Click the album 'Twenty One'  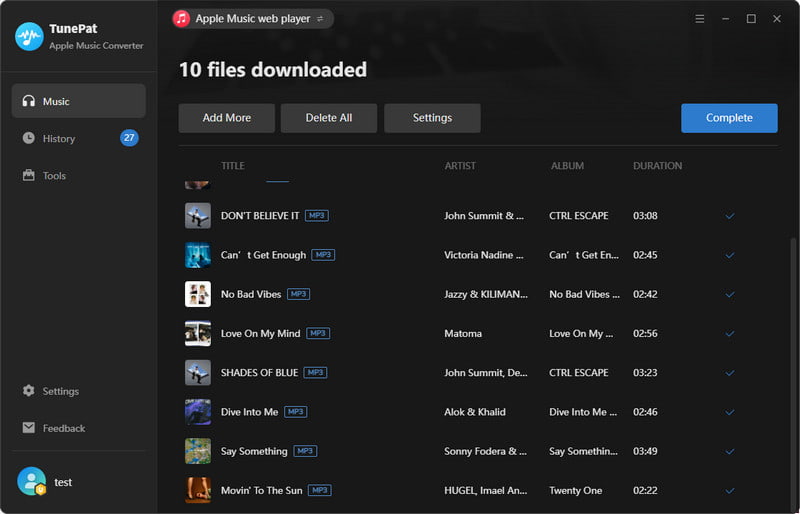coord(576,491)
